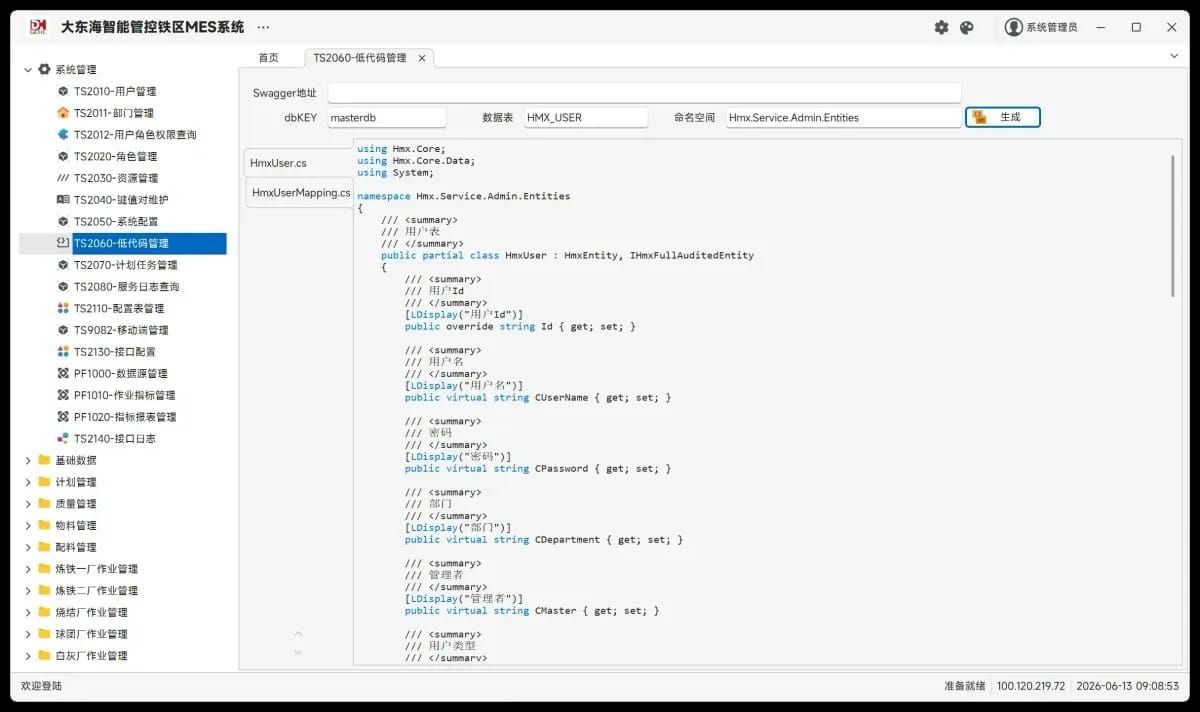Open the three-dots menu beside app title
Screen dimensions: 1200x712
point(263,28)
